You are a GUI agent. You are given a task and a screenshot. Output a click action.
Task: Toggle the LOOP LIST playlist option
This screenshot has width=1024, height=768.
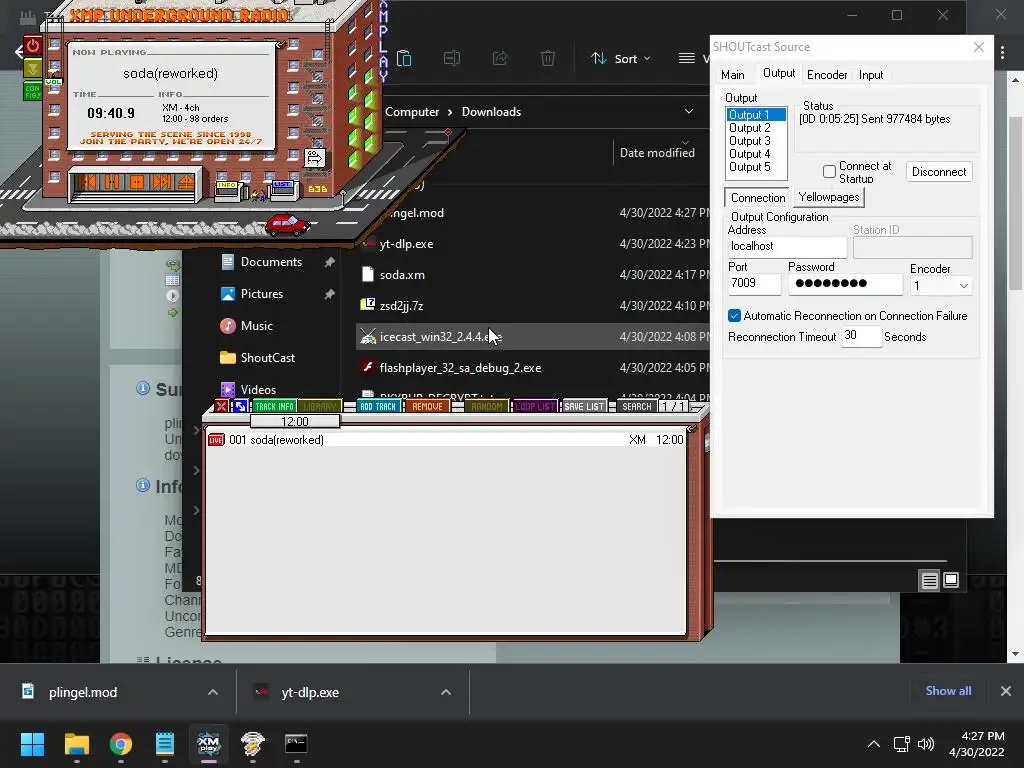(x=535, y=406)
